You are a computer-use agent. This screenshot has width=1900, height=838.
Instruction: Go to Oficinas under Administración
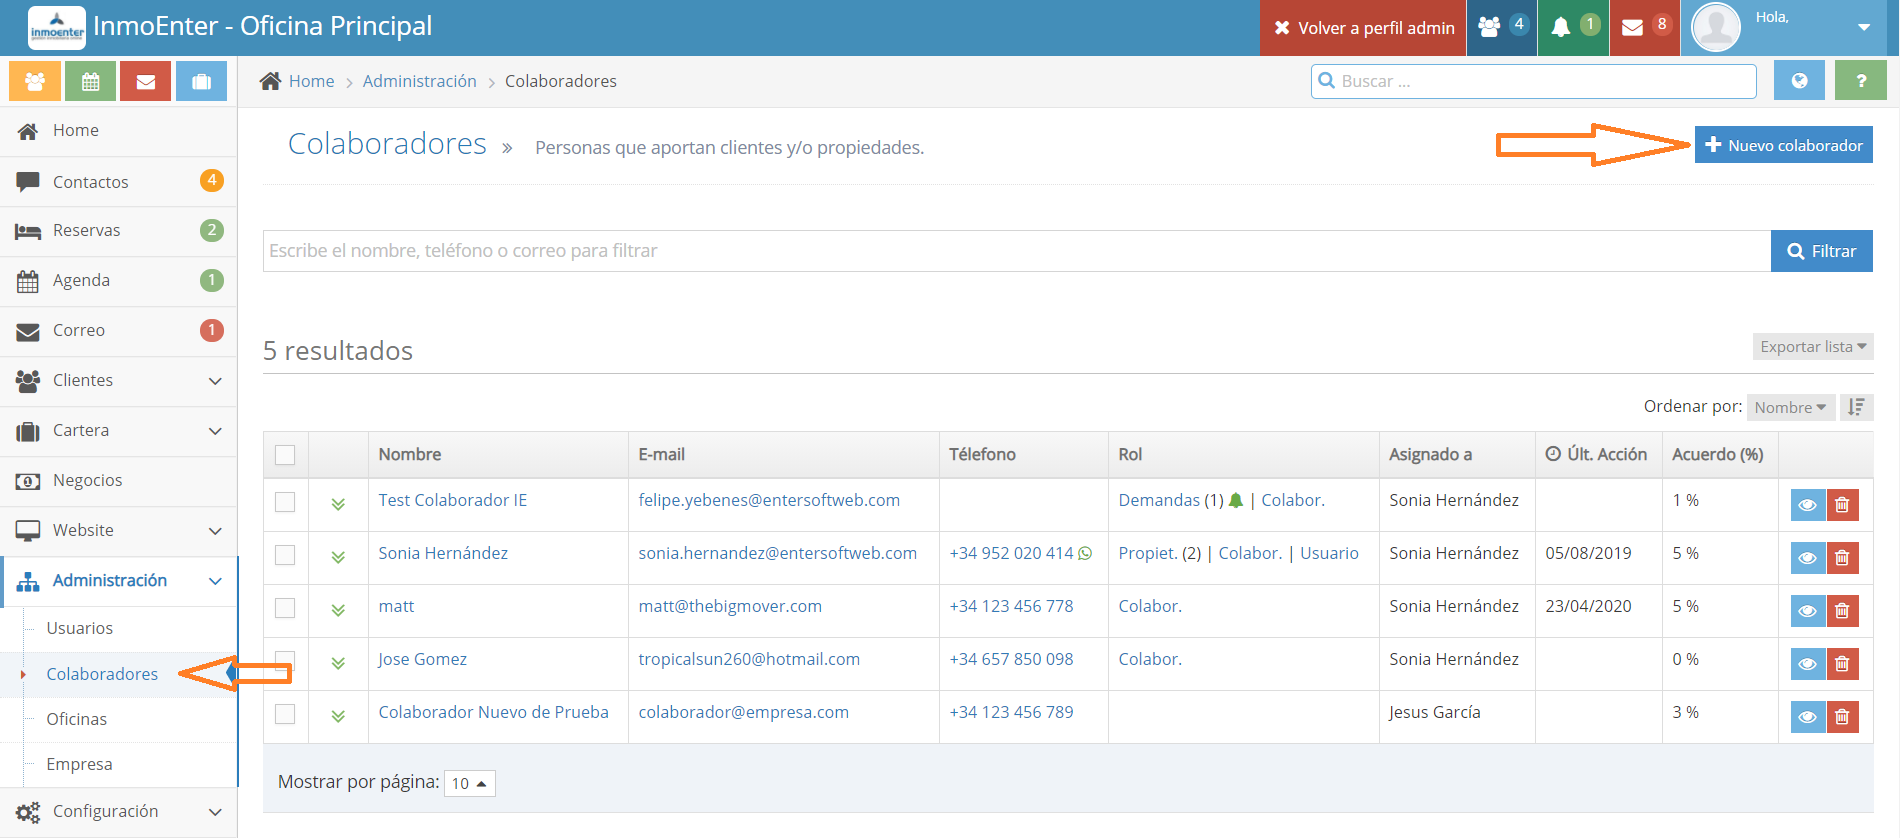[x=77, y=719]
